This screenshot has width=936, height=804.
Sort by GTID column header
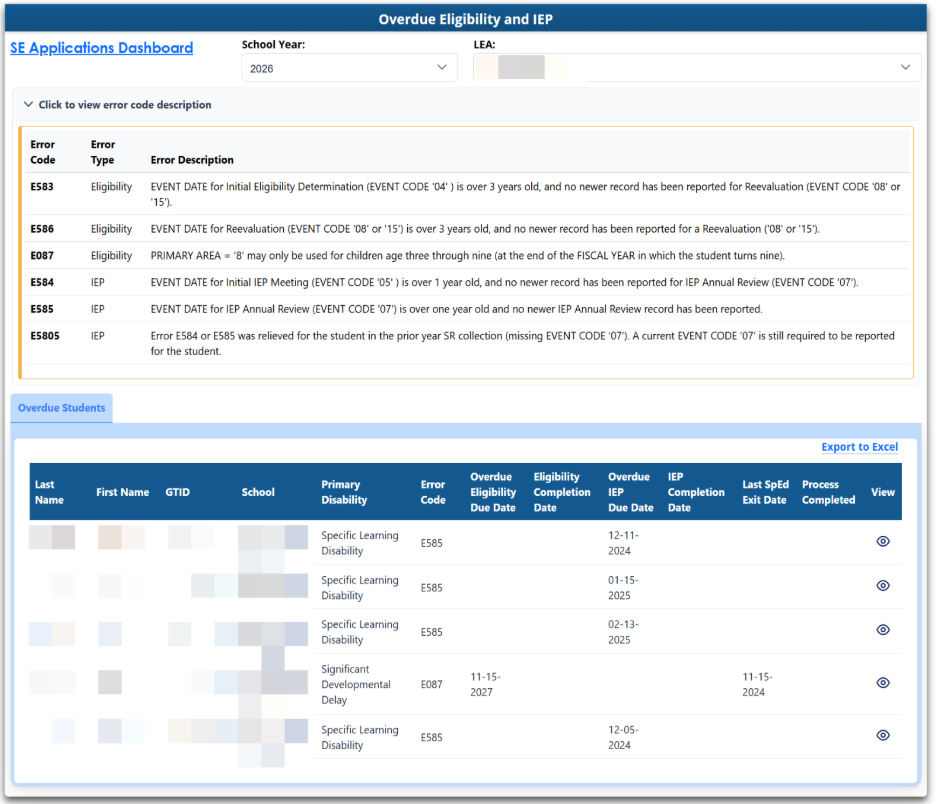click(x=177, y=492)
